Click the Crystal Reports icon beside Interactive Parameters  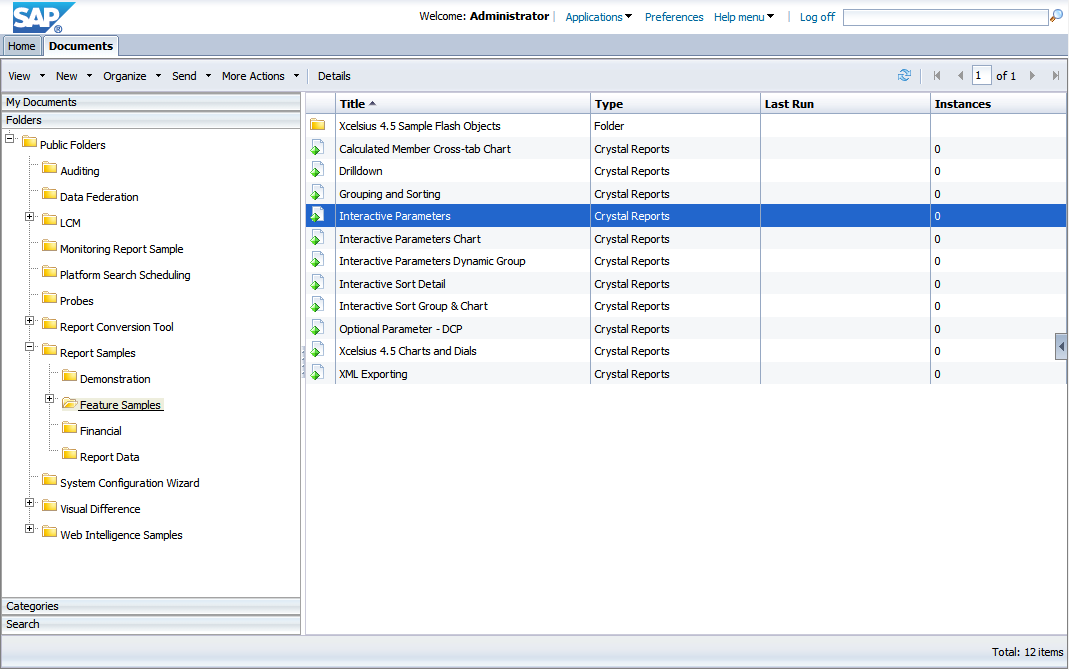[x=320, y=215]
